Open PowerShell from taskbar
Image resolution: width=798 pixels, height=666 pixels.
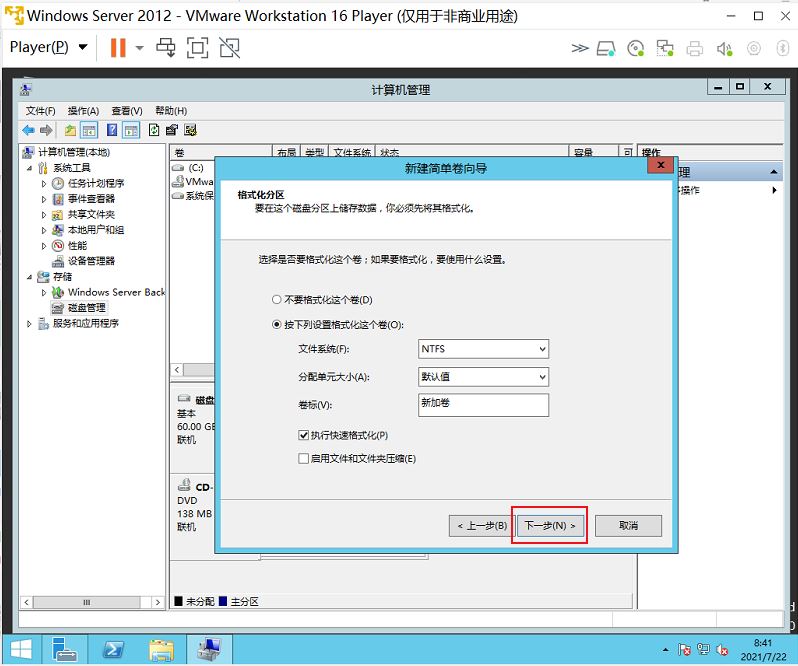pos(112,650)
